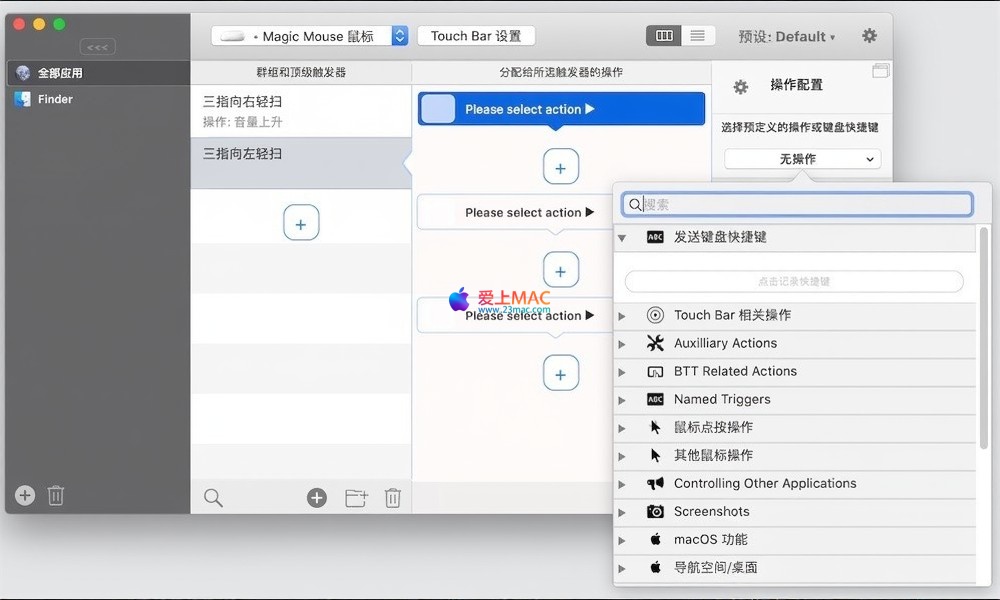Select Finder in the app sidebar
Screen dimensions: 1000x600
click(55, 99)
